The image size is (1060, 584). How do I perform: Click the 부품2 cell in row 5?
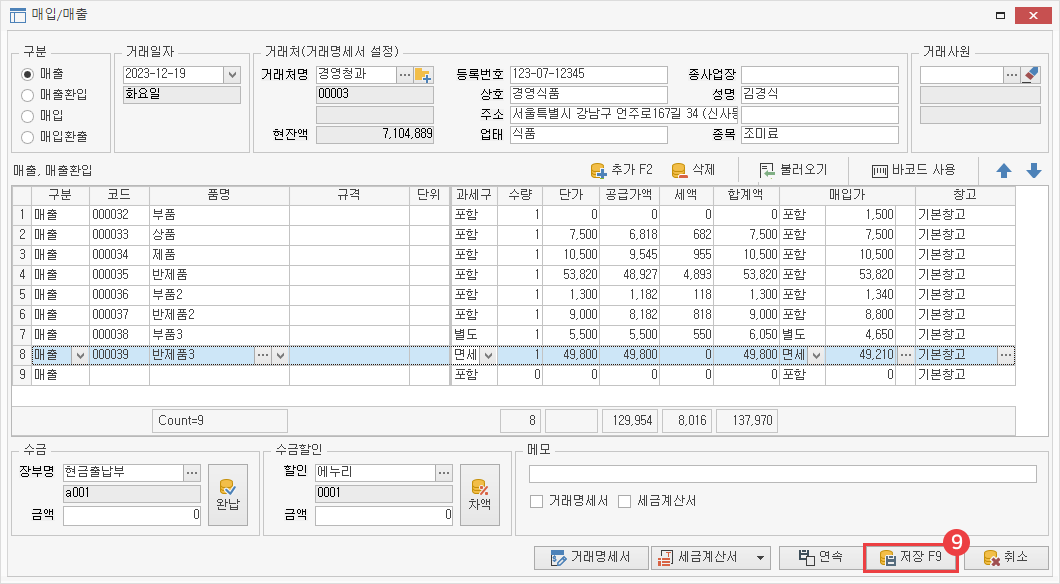219,295
